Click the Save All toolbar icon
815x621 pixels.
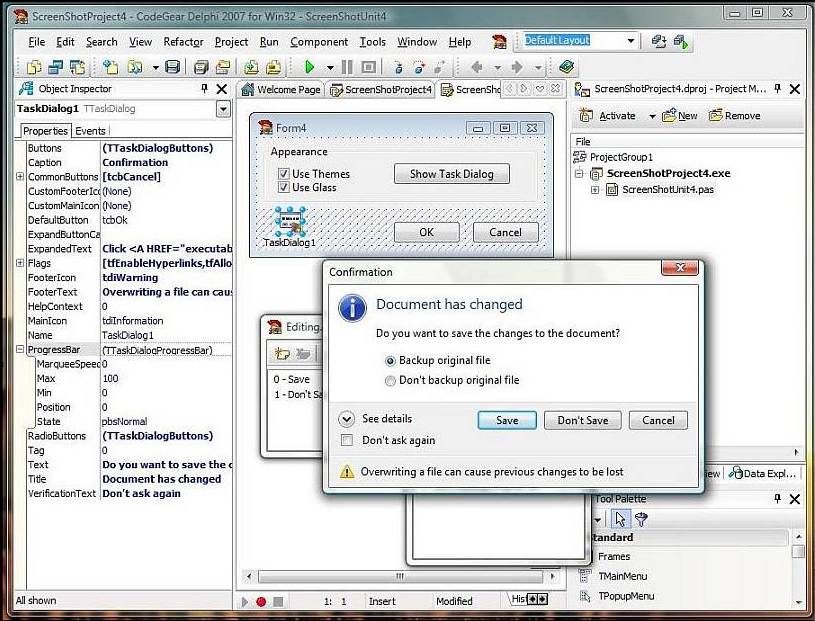coord(201,67)
